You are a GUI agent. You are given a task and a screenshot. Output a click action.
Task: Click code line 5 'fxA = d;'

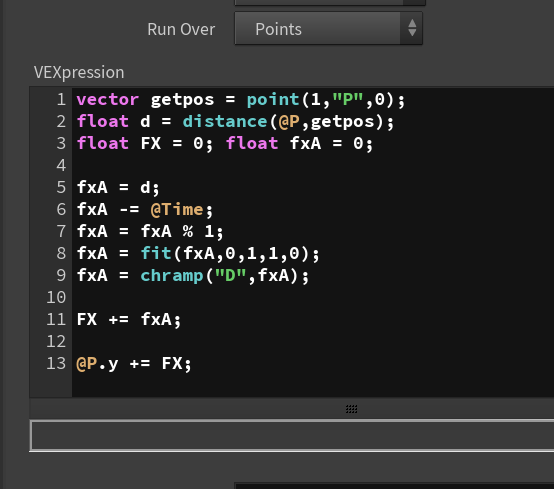tap(118, 188)
